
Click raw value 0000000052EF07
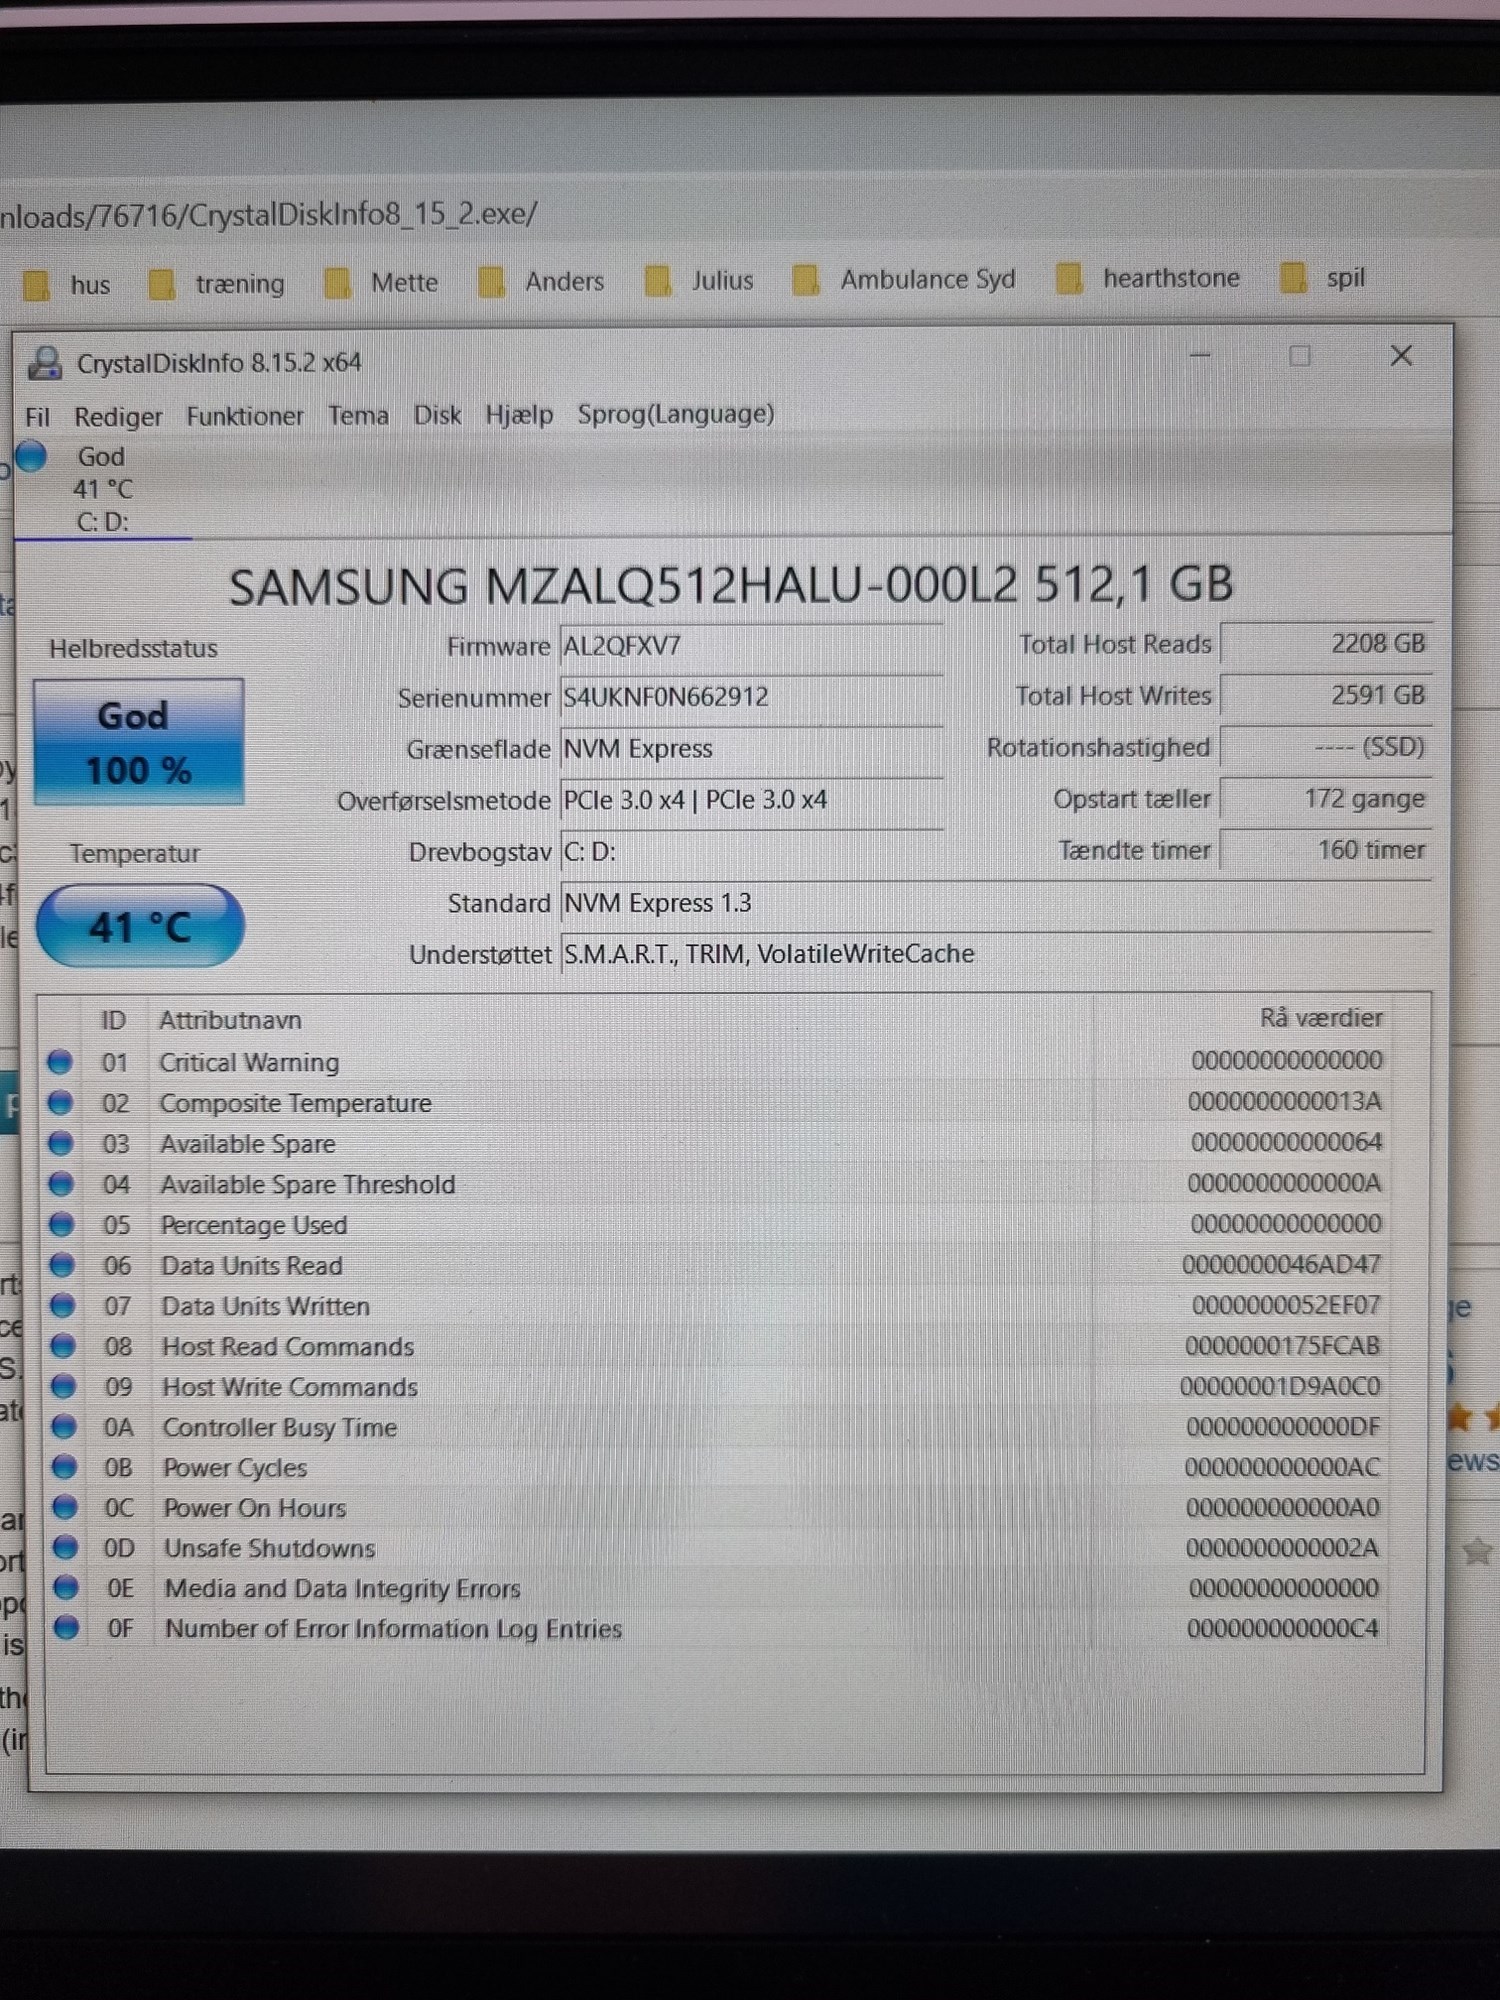coord(1286,1305)
